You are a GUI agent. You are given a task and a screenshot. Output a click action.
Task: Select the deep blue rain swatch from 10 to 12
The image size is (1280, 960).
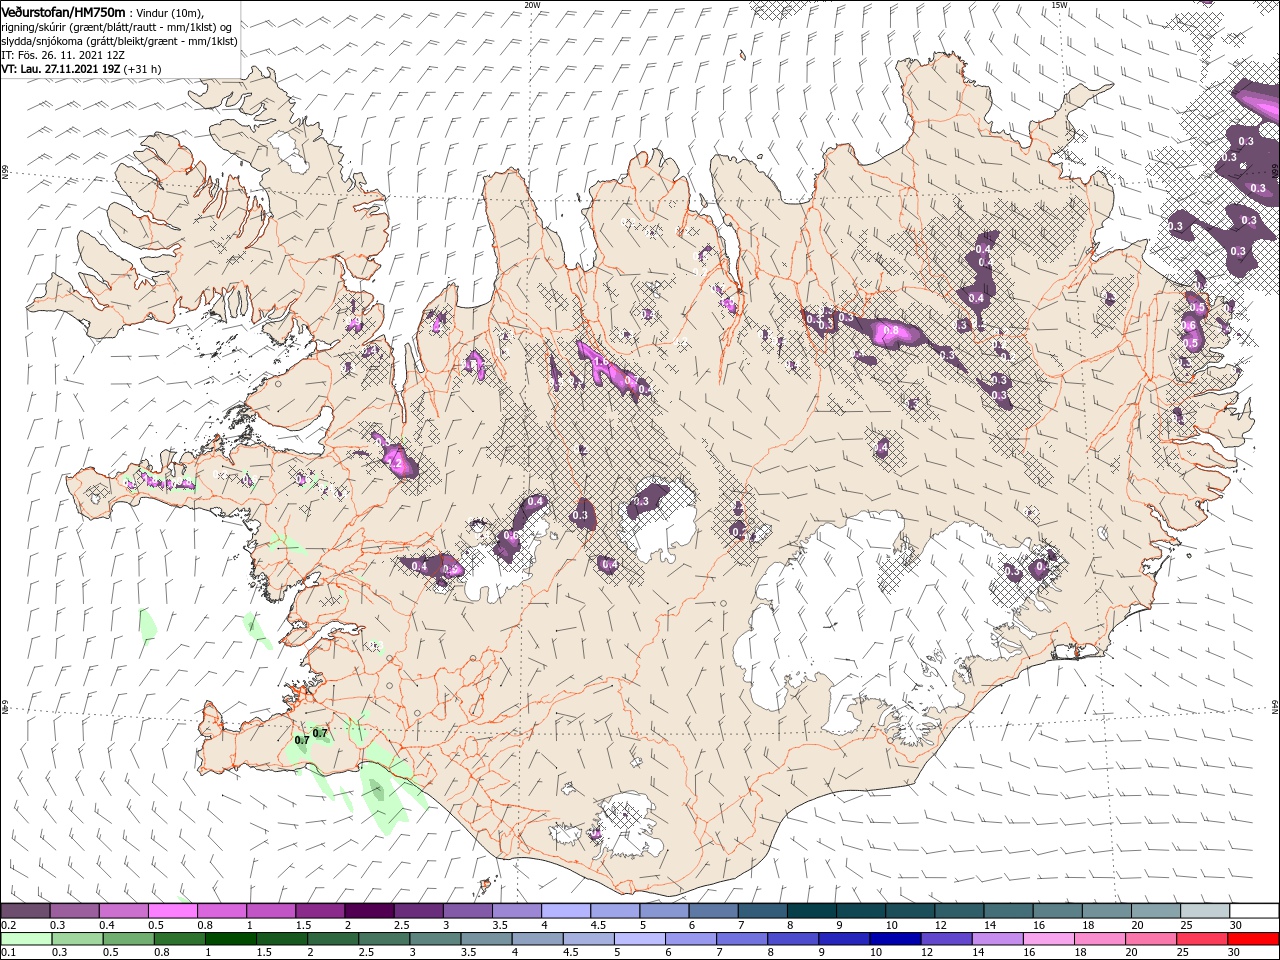[x=896, y=938]
